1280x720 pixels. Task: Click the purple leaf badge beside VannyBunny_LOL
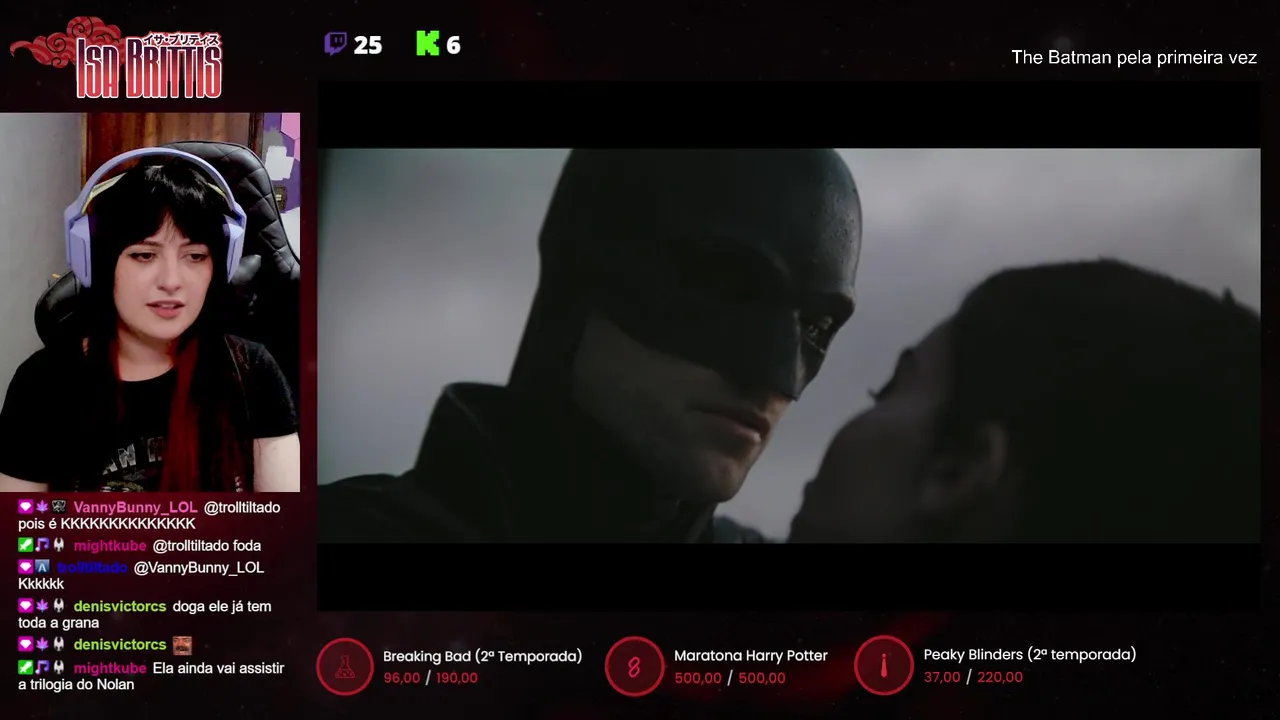pos(42,507)
